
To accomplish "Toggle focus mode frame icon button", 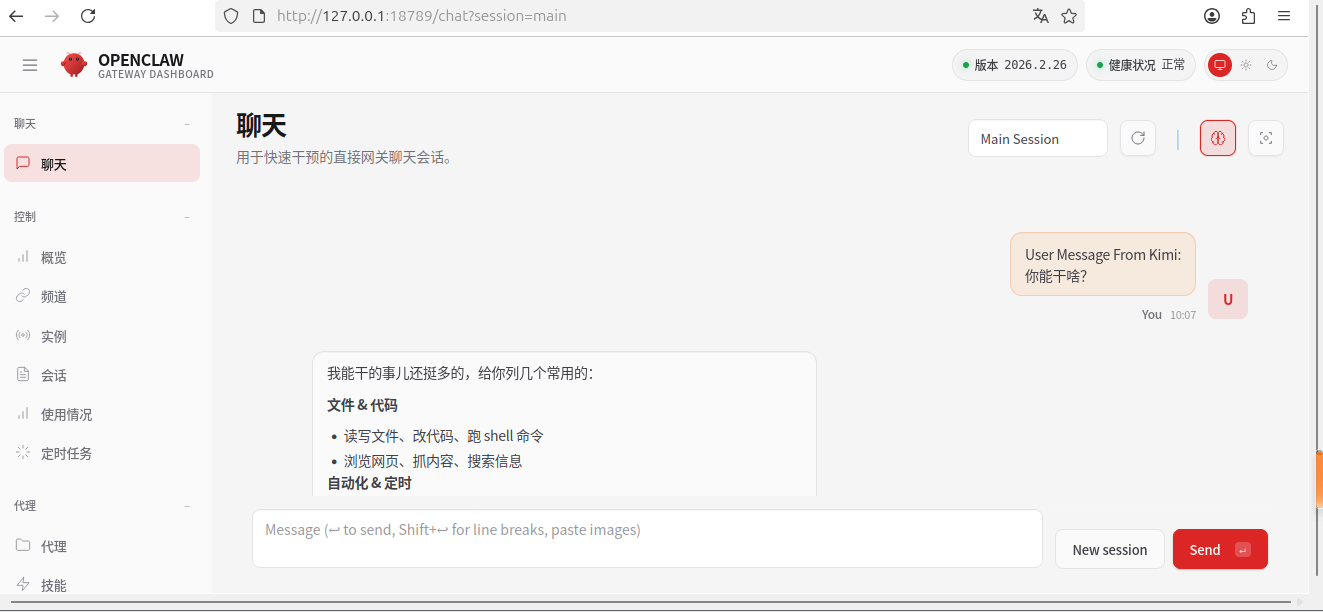I will click(1266, 138).
